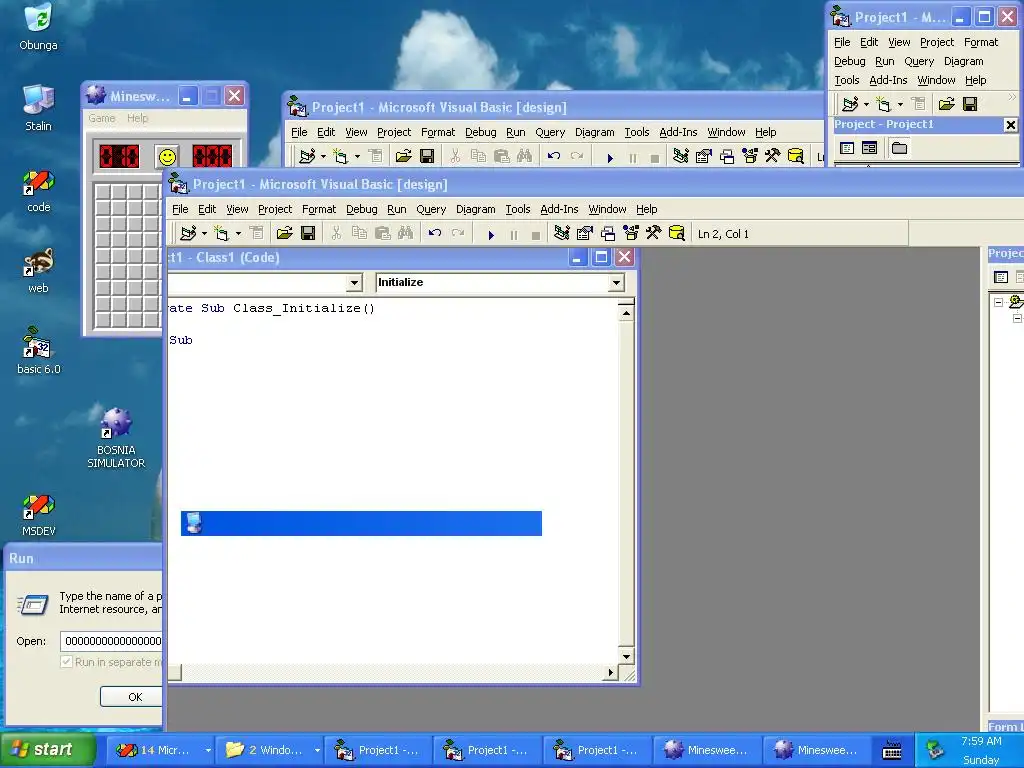
Task: Click the Paste icon in front window toolbar
Action: [x=383, y=233]
